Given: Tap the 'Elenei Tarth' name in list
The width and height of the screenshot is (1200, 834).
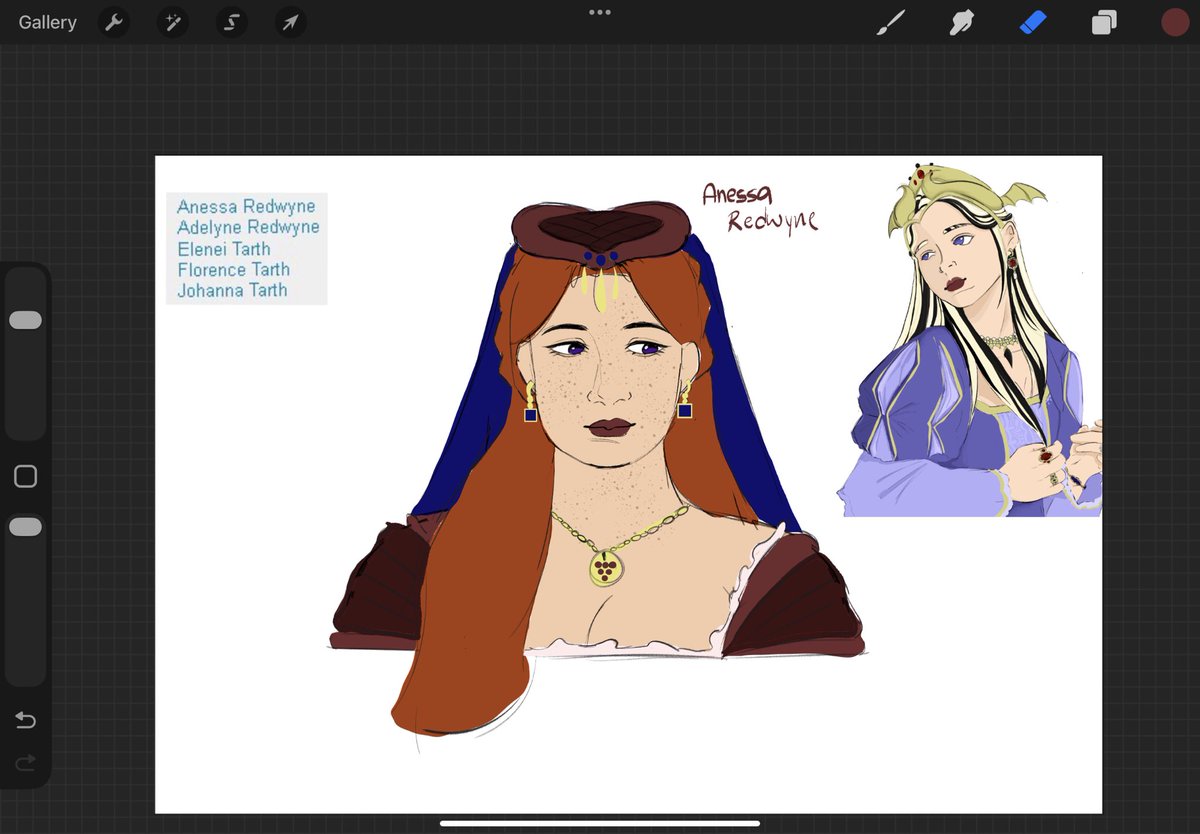Looking at the screenshot, I should click(x=224, y=249).
